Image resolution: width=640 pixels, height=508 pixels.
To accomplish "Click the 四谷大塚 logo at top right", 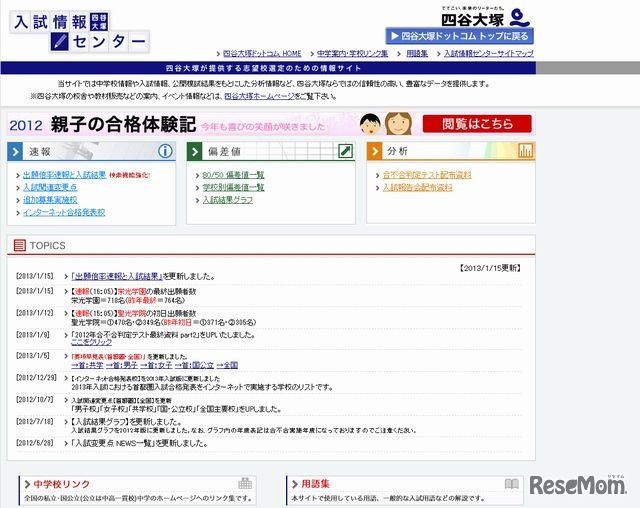I will coord(485,17).
